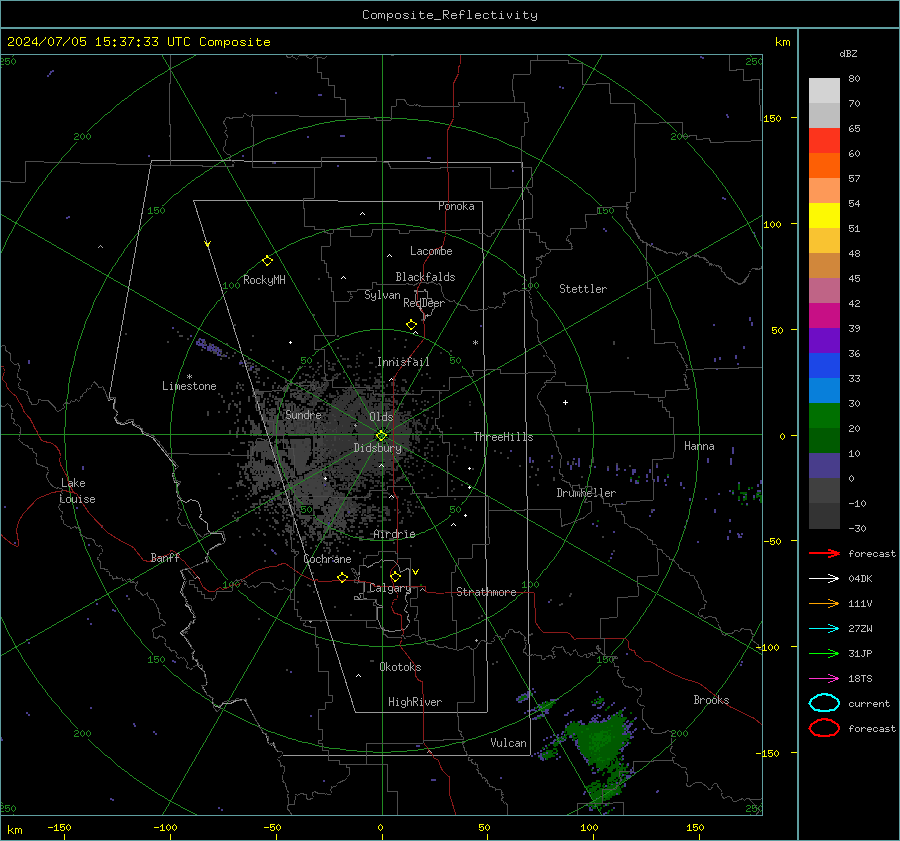This screenshot has width=900, height=841.
Task: Click the Calgary city label
Action: pyautogui.click(x=390, y=588)
